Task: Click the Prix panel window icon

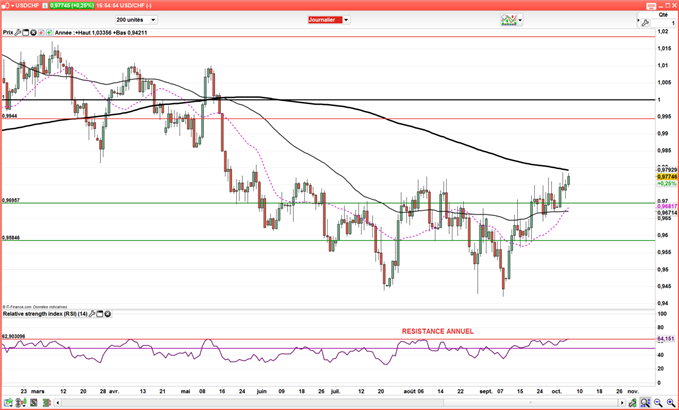Action: click(x=26, y=32)
